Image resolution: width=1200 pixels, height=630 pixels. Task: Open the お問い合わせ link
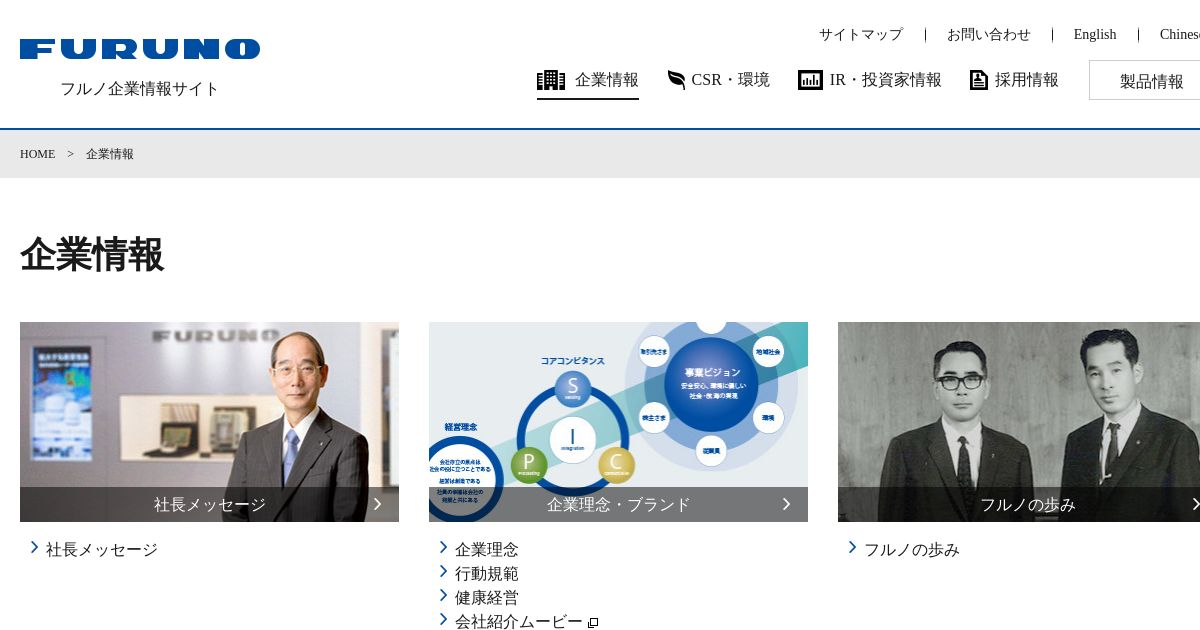coord(989,34)
